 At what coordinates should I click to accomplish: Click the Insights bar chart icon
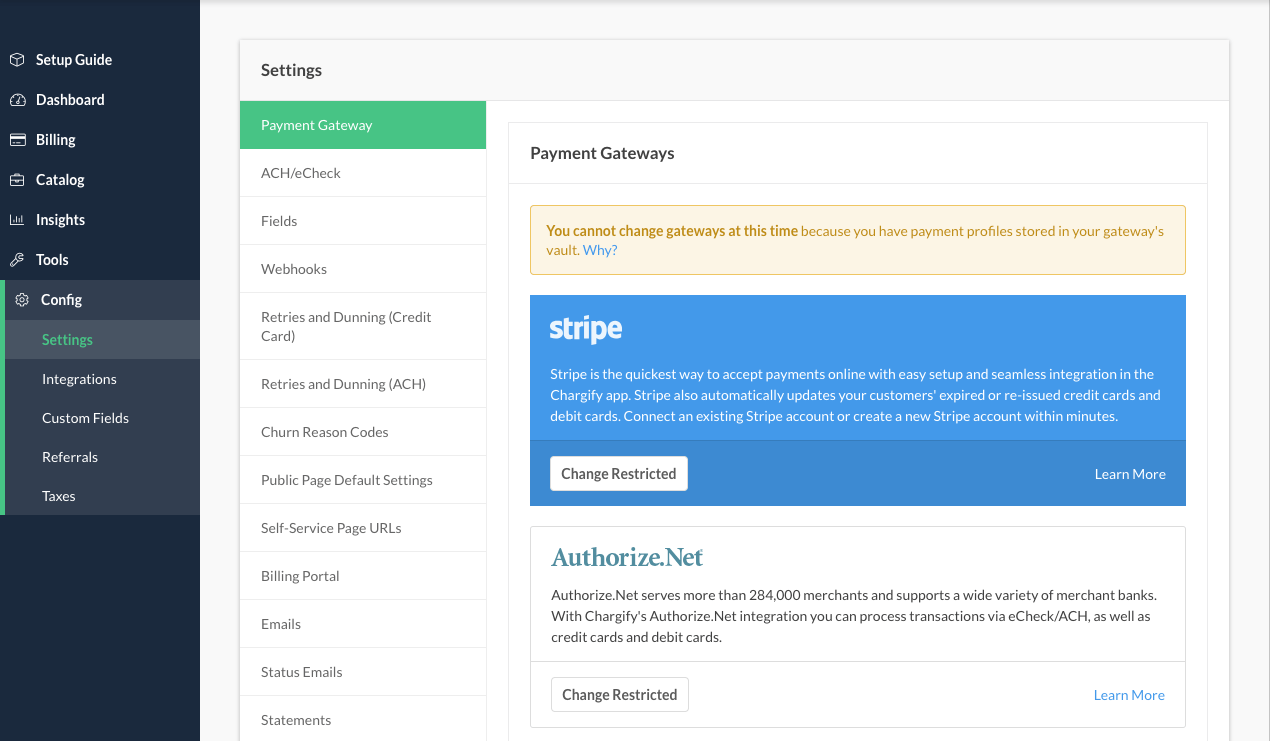(x=17, y=220)
